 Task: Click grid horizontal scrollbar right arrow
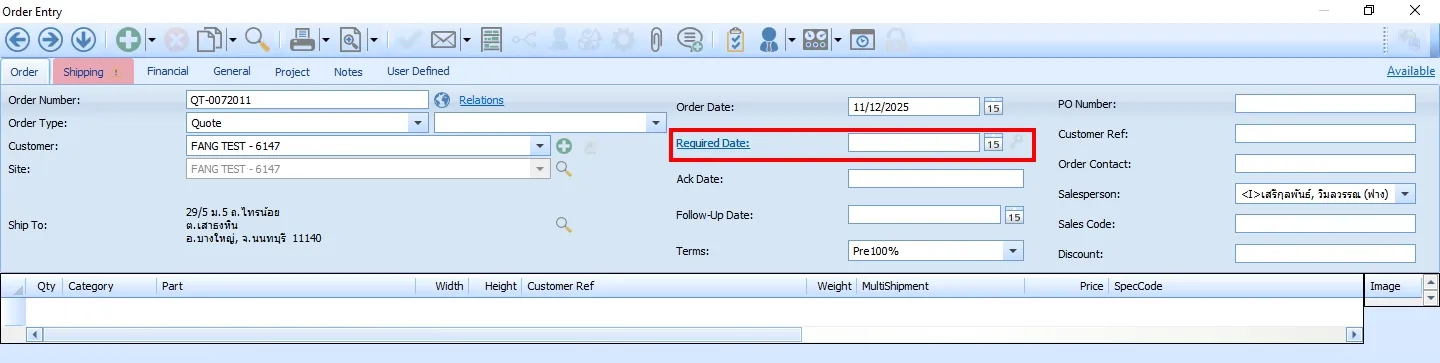[x=1354, y=334]
